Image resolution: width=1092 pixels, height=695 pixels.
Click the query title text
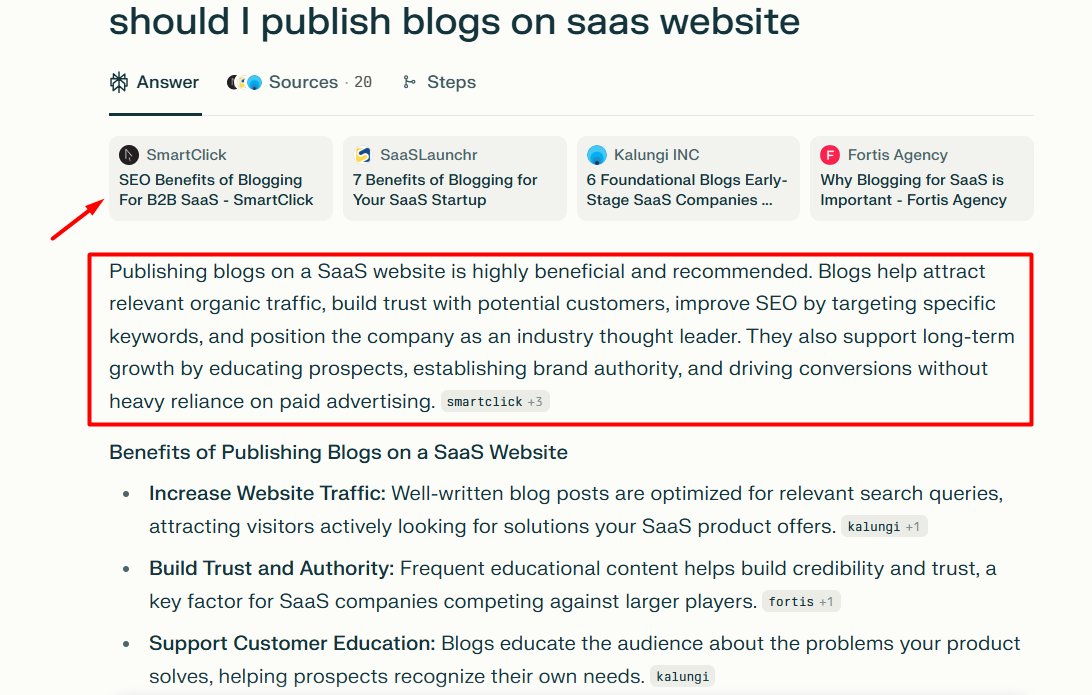tap(454, 22)
